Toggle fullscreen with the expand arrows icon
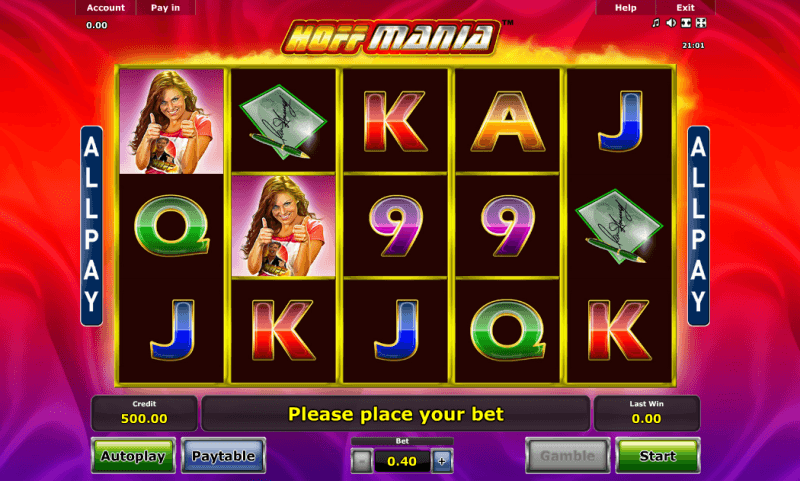800x481 pixels. tap(701, 23)
